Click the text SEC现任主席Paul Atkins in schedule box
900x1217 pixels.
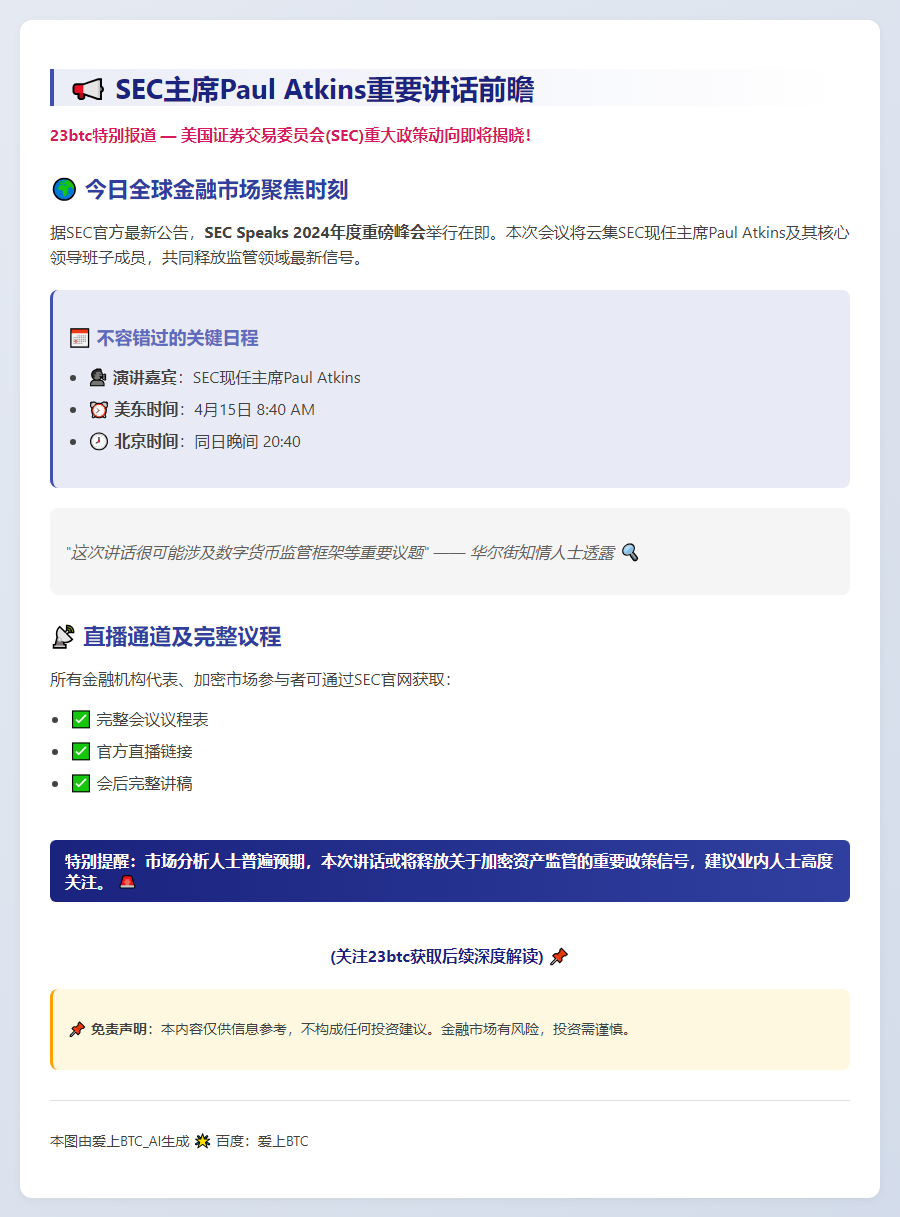(x=277, y=378)
